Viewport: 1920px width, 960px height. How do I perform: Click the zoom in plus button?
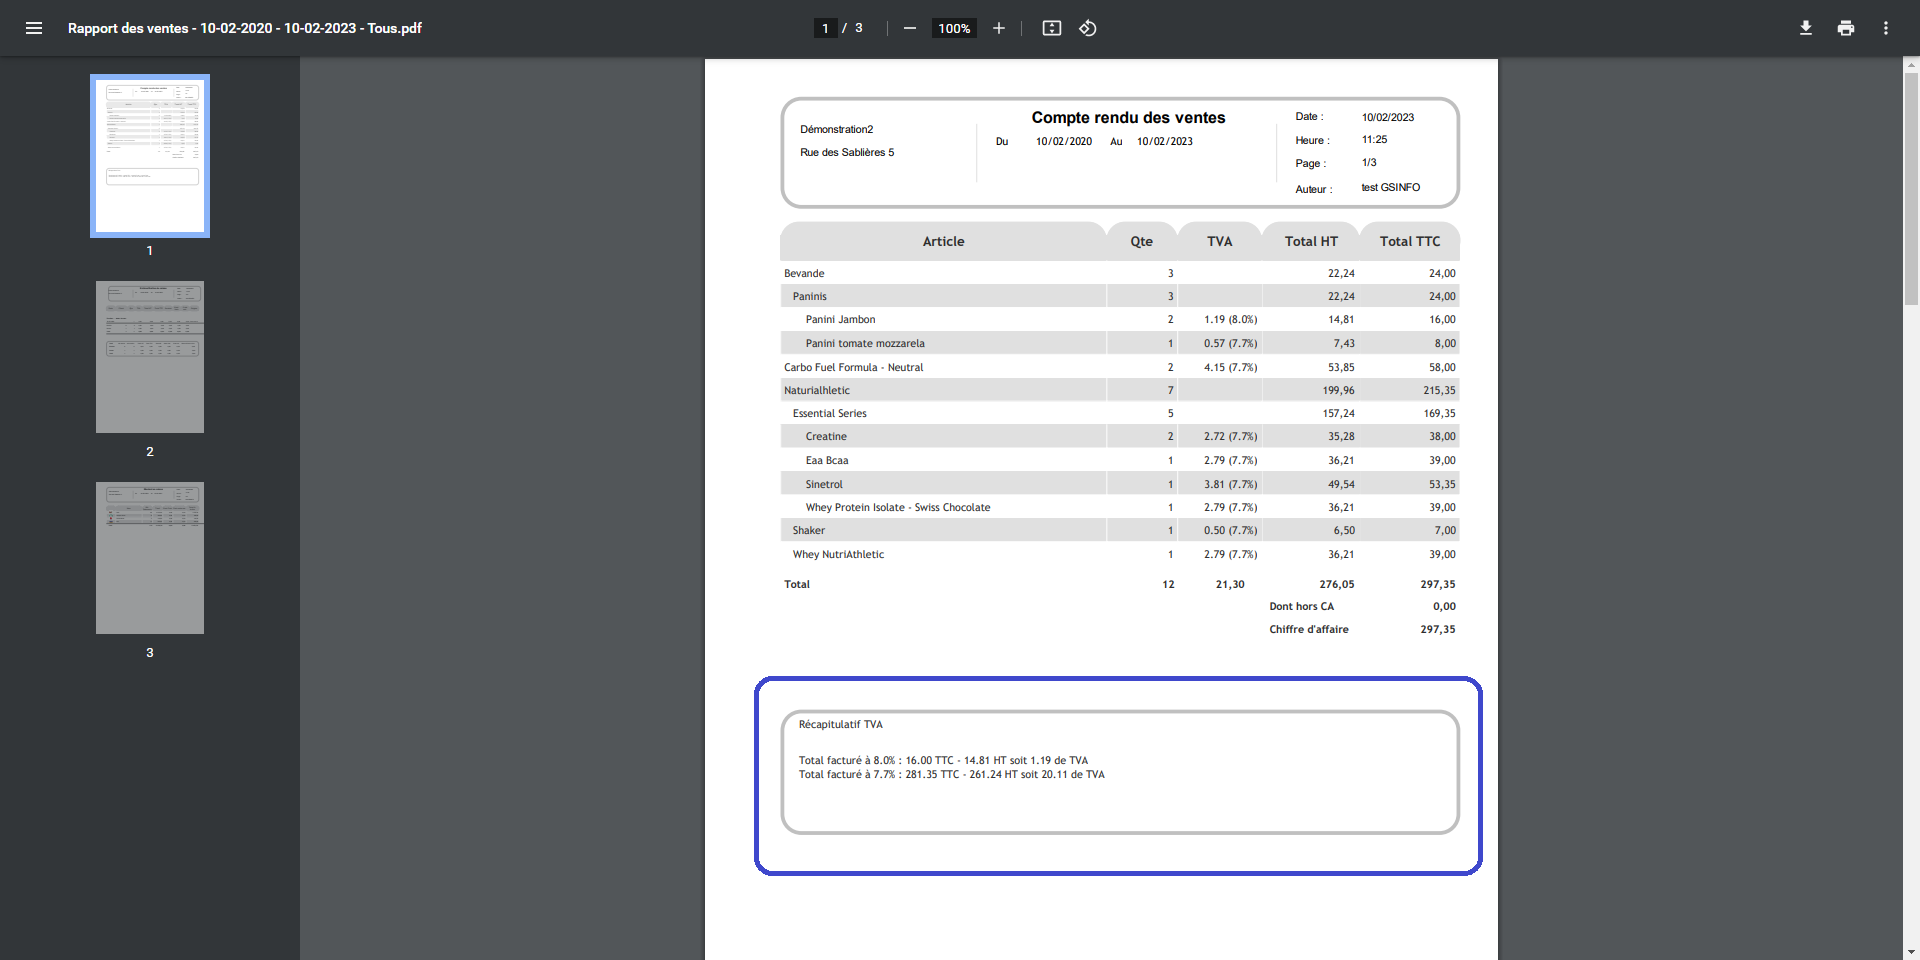[x=998, y=28]
